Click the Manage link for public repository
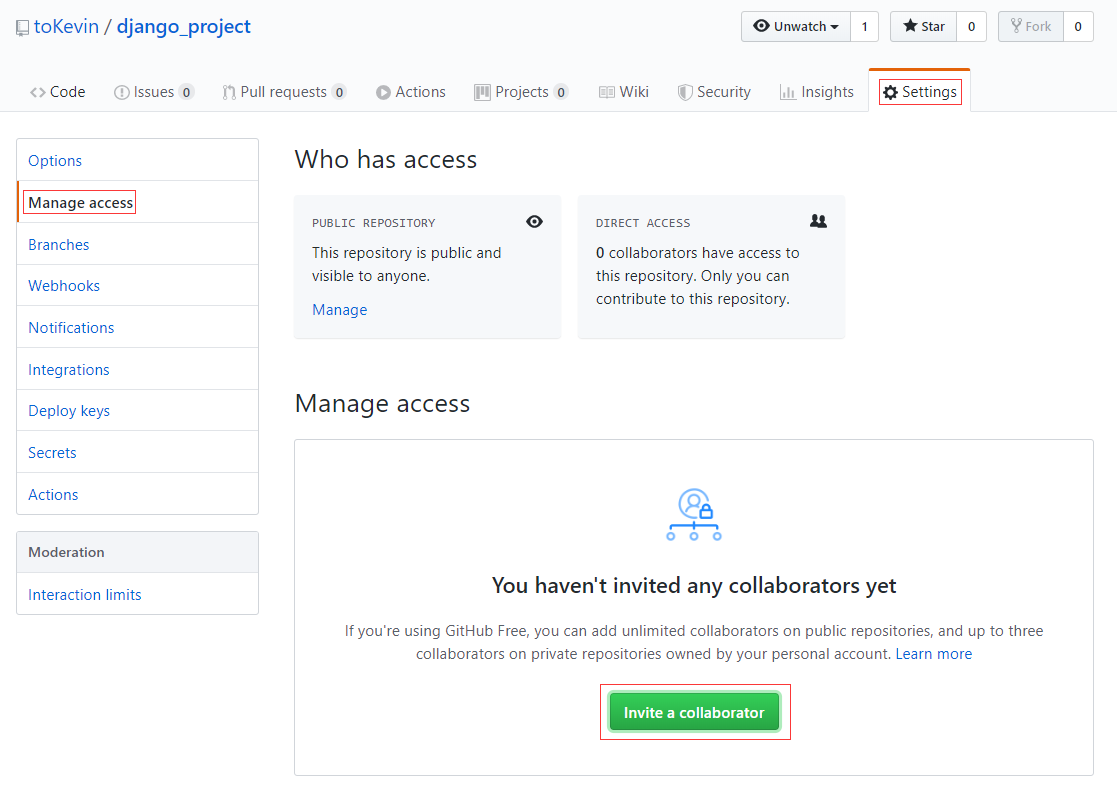Image resolution: width=1117 pixels, height=795 pixels. point(340,310)
